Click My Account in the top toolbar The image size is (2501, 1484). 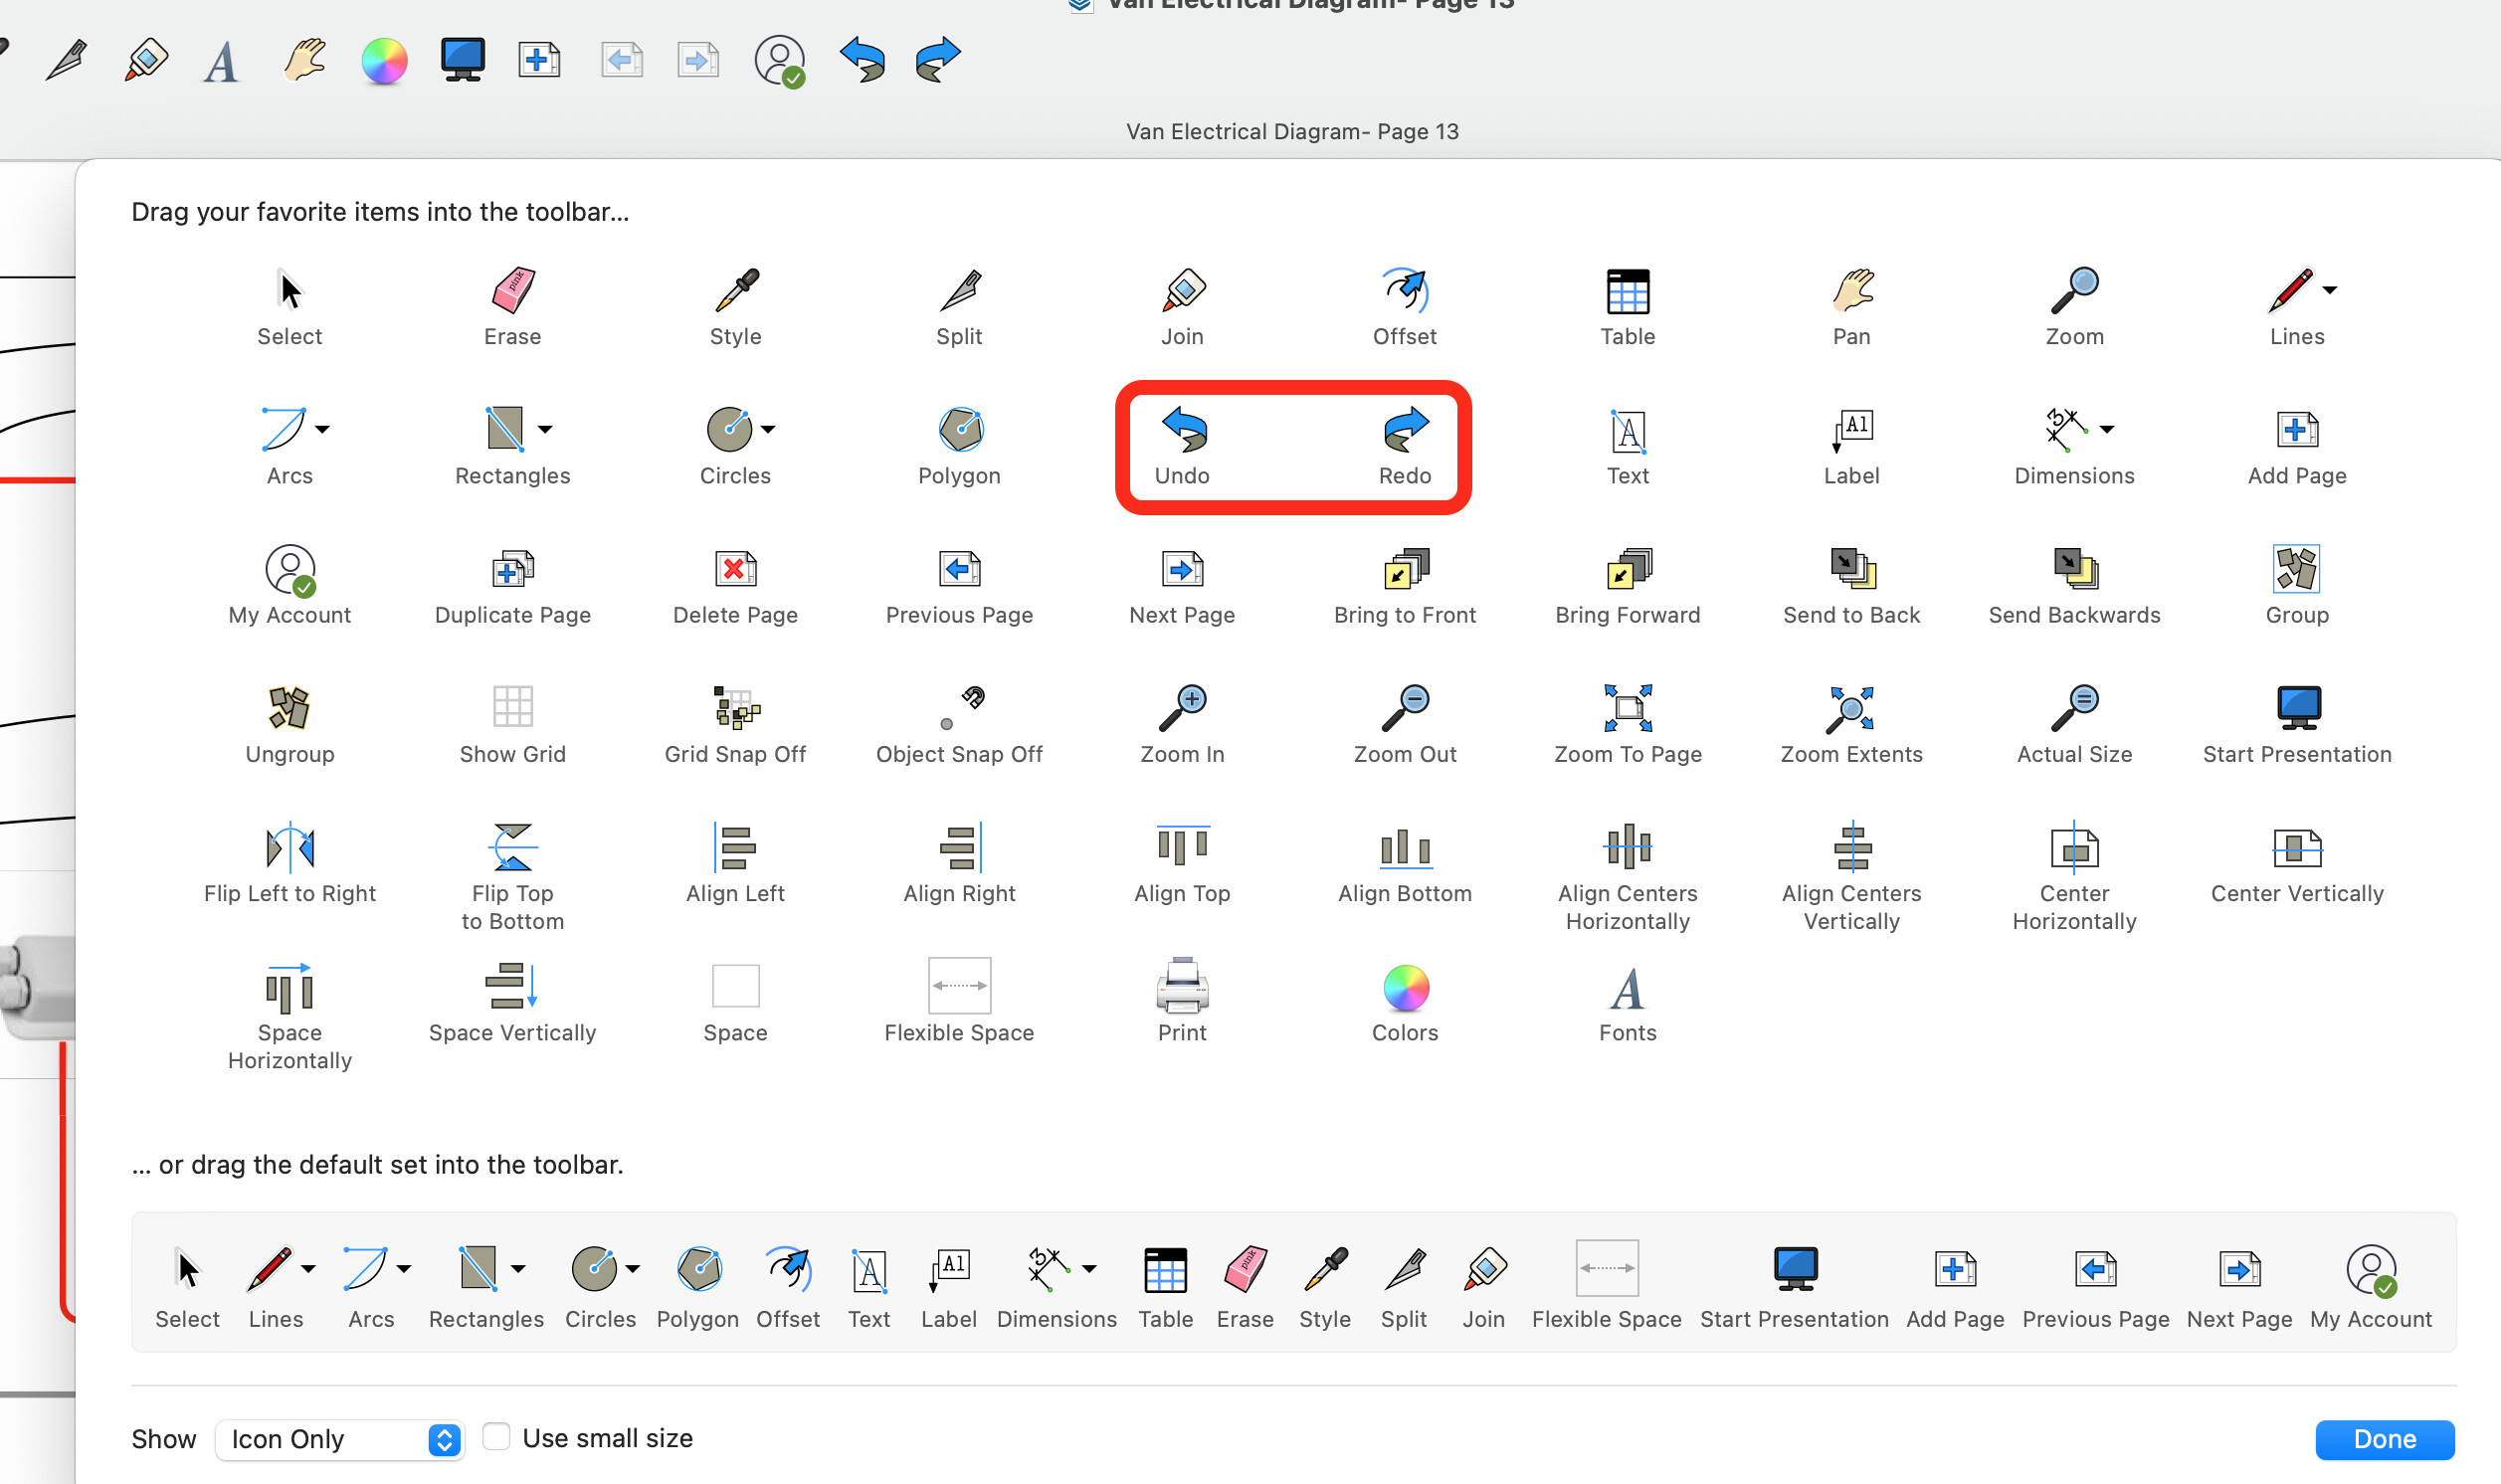[x=780, y=62]
